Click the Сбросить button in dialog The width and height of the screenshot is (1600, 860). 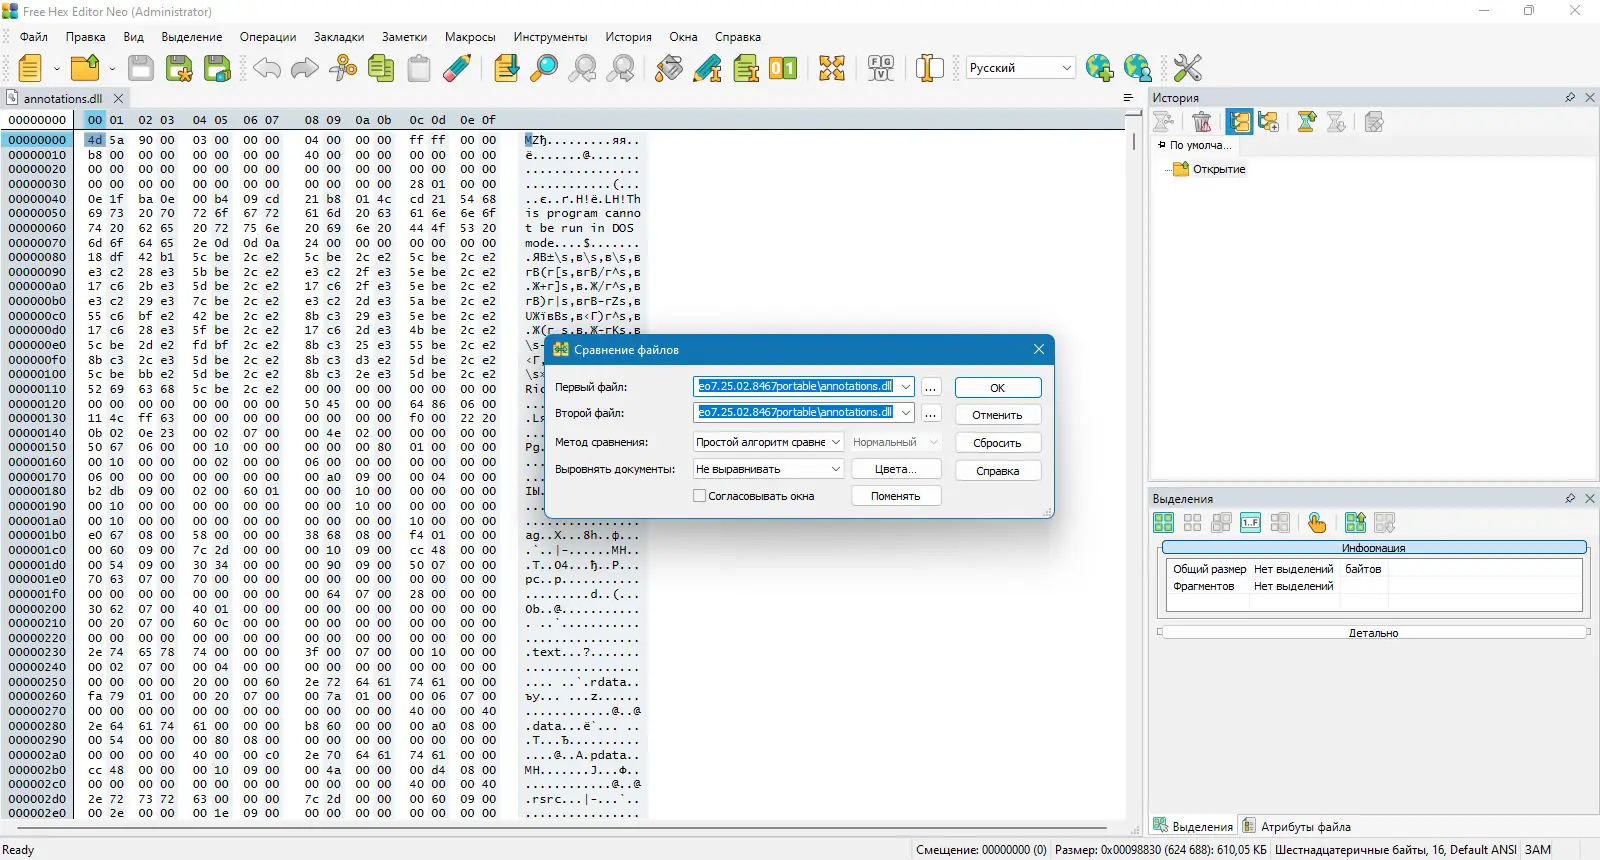click(x=997, y=443)
